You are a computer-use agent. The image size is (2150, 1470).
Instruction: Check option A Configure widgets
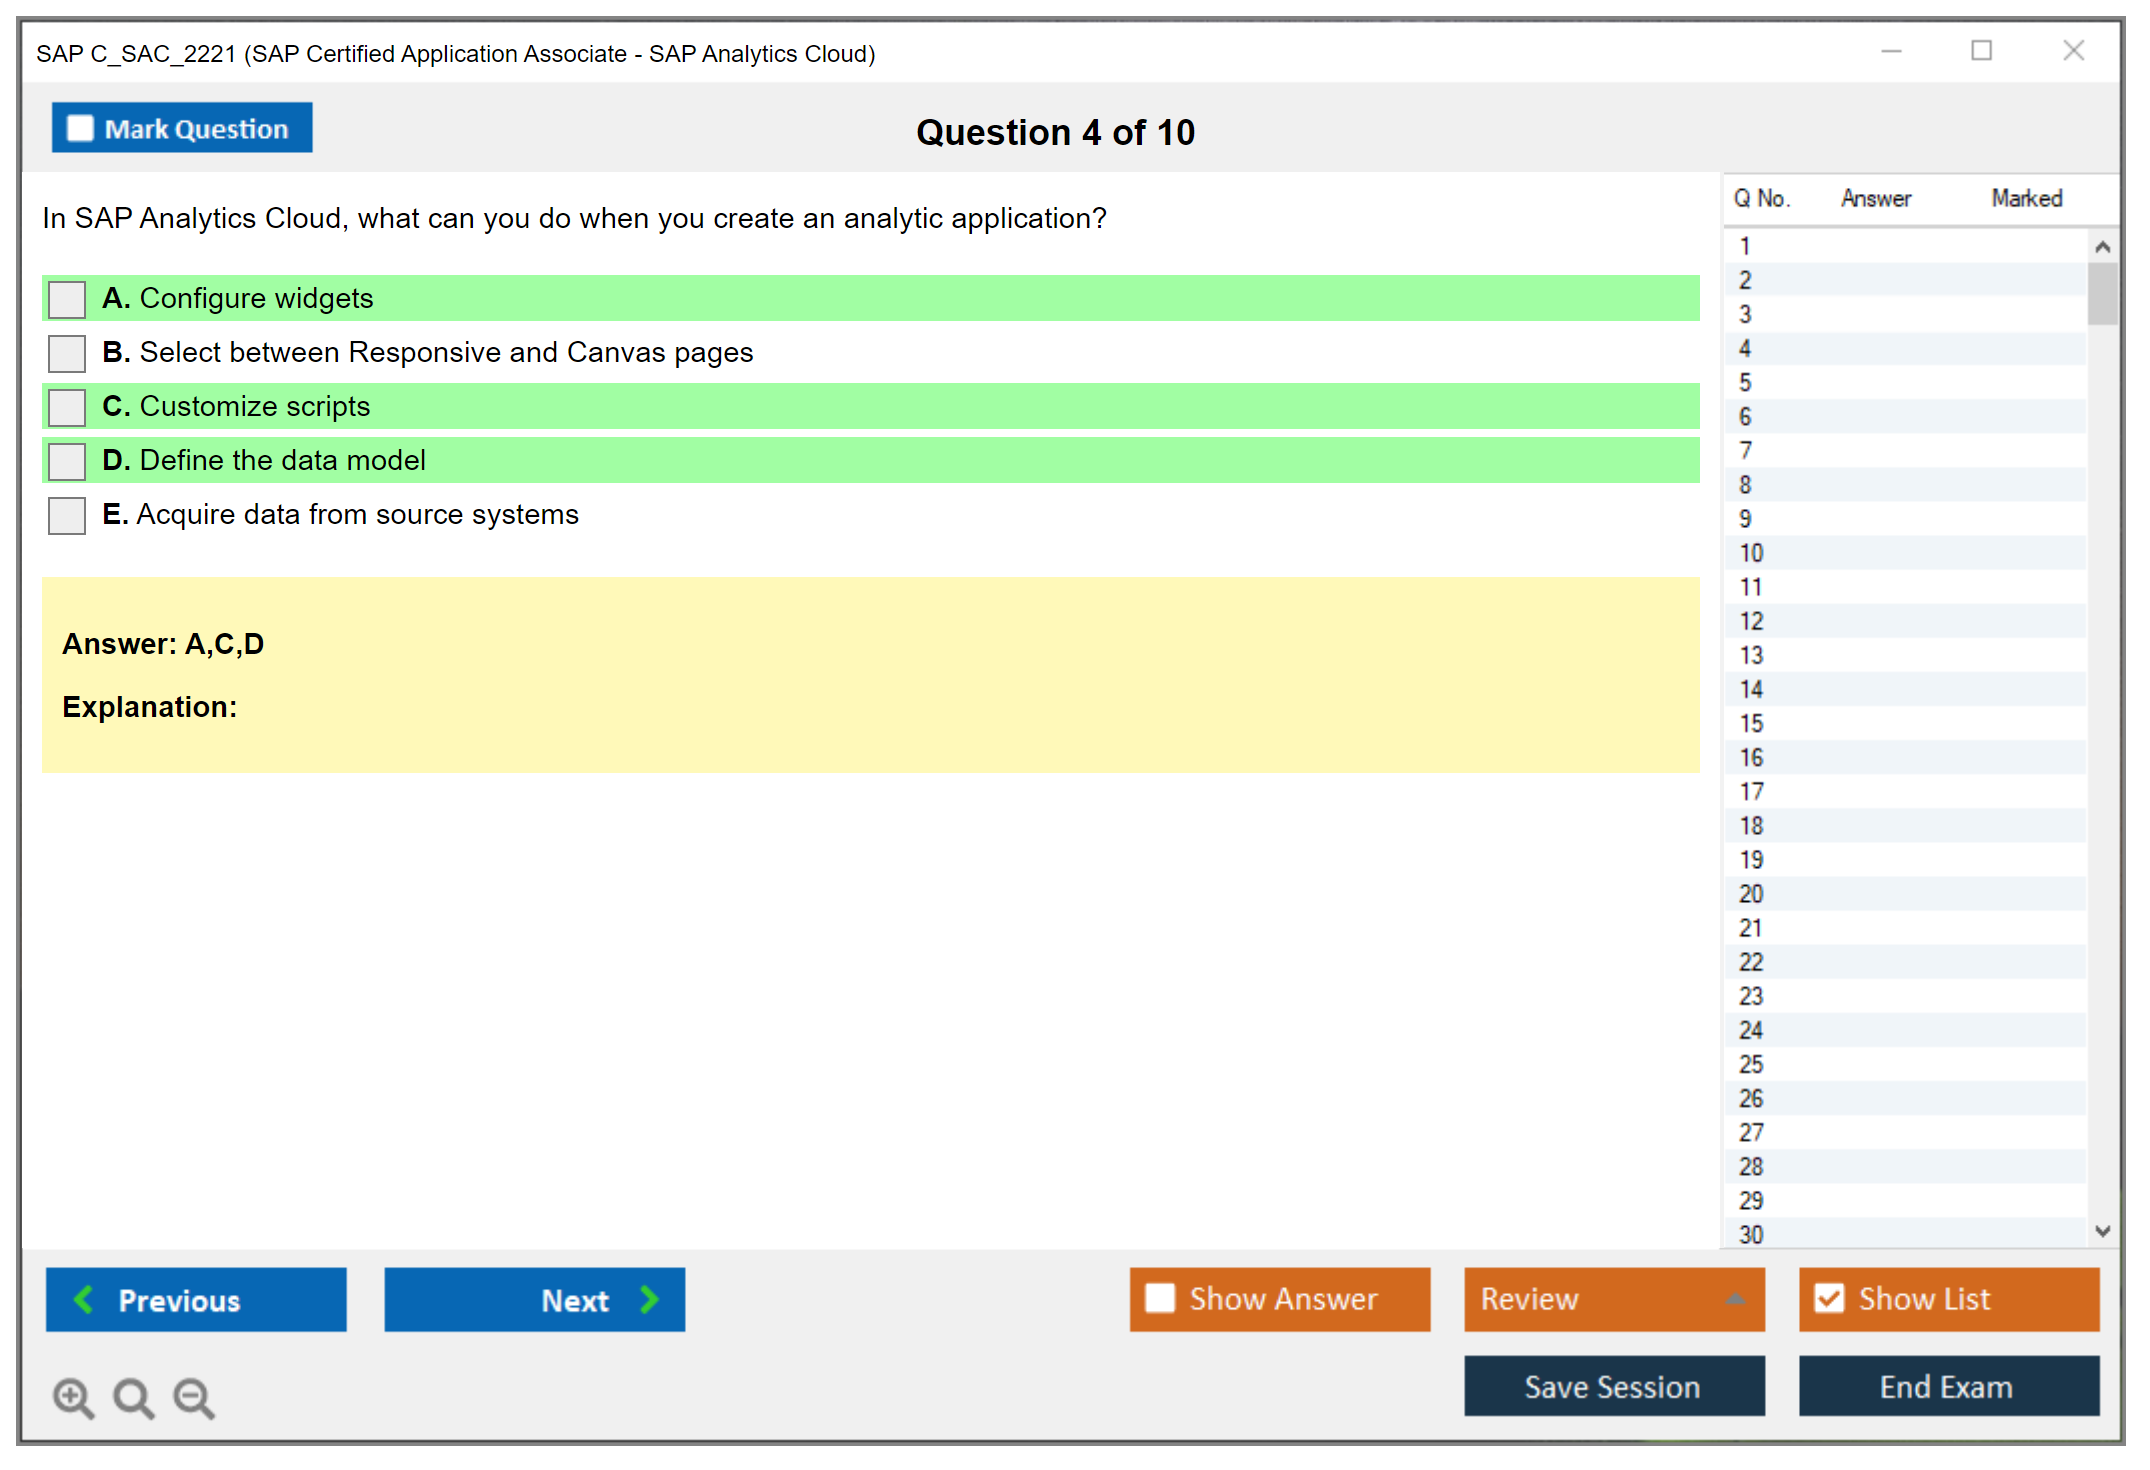point(67,299)
